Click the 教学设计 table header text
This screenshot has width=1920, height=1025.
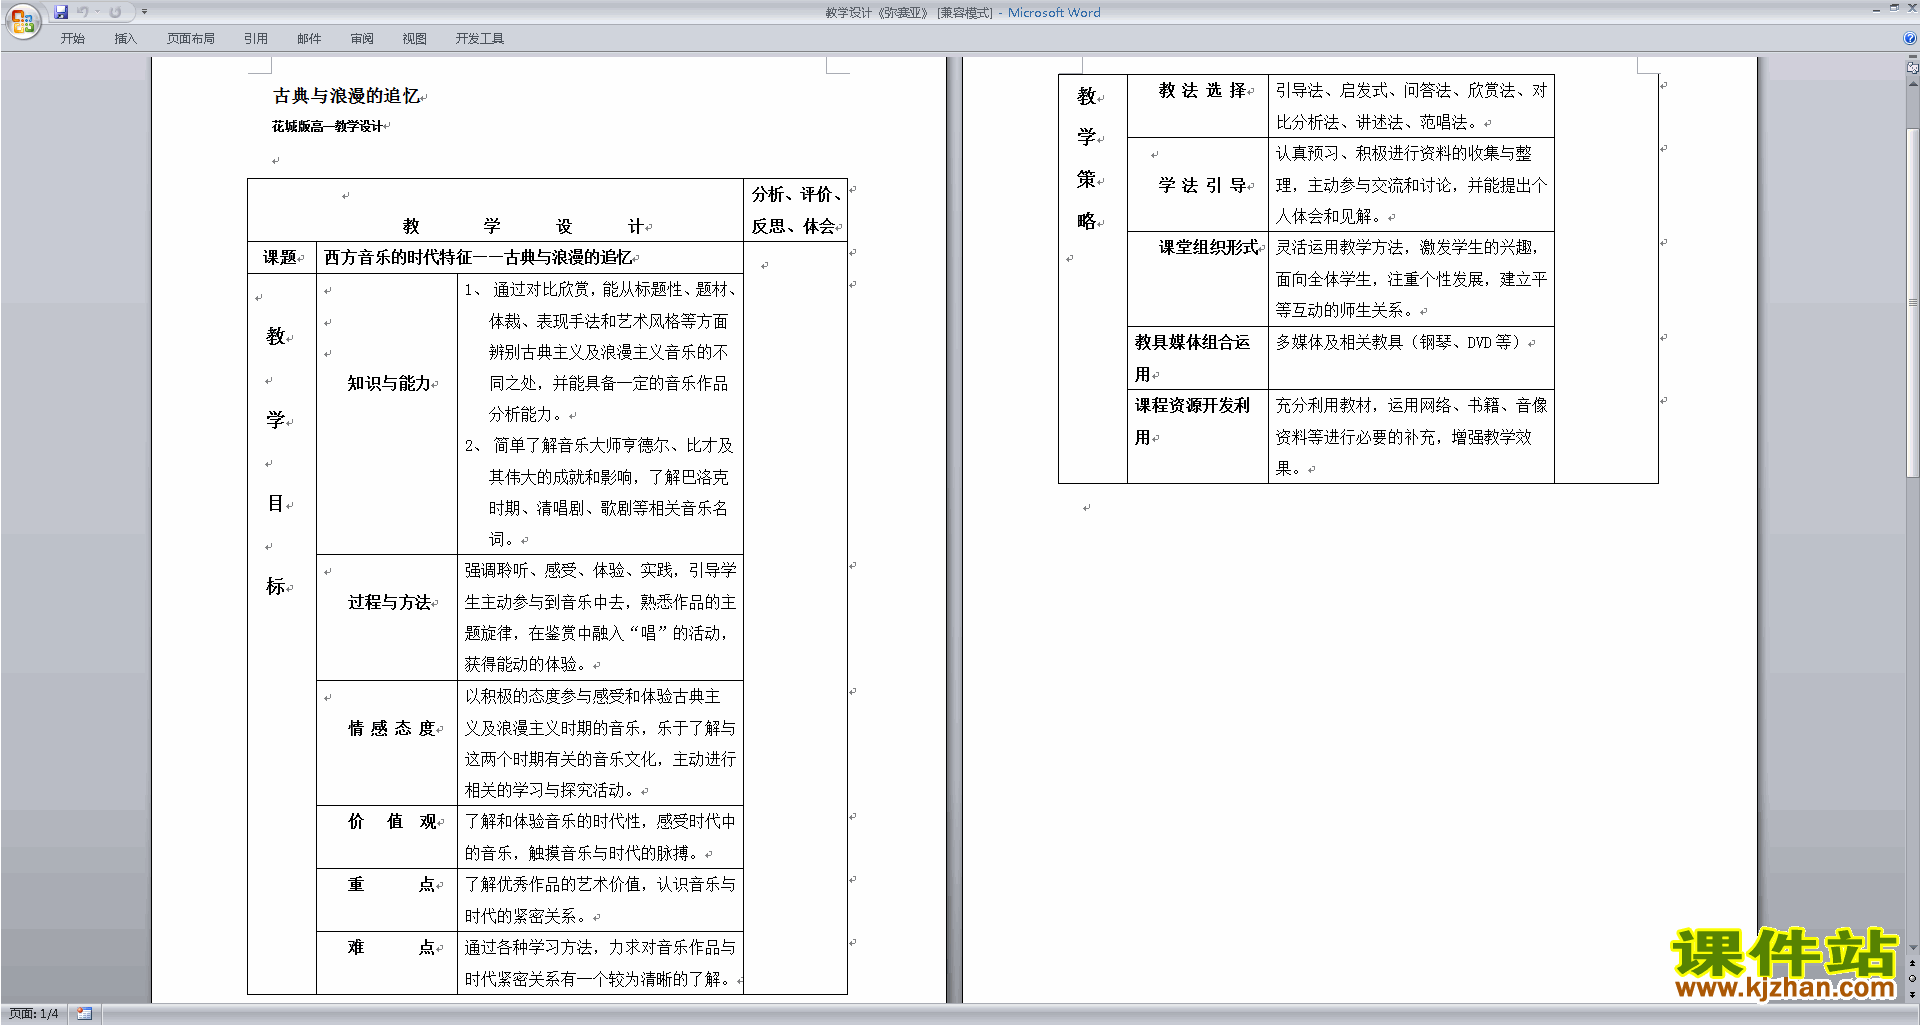coord(525,226)
